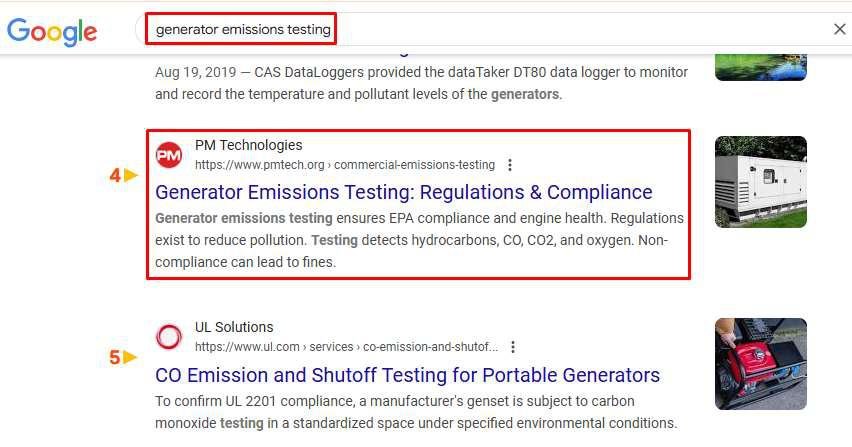This screenshot has height=447, width=852.
Task: Open the three-dot menu beside the pmtech.org URL
Action: coord(510,165)
